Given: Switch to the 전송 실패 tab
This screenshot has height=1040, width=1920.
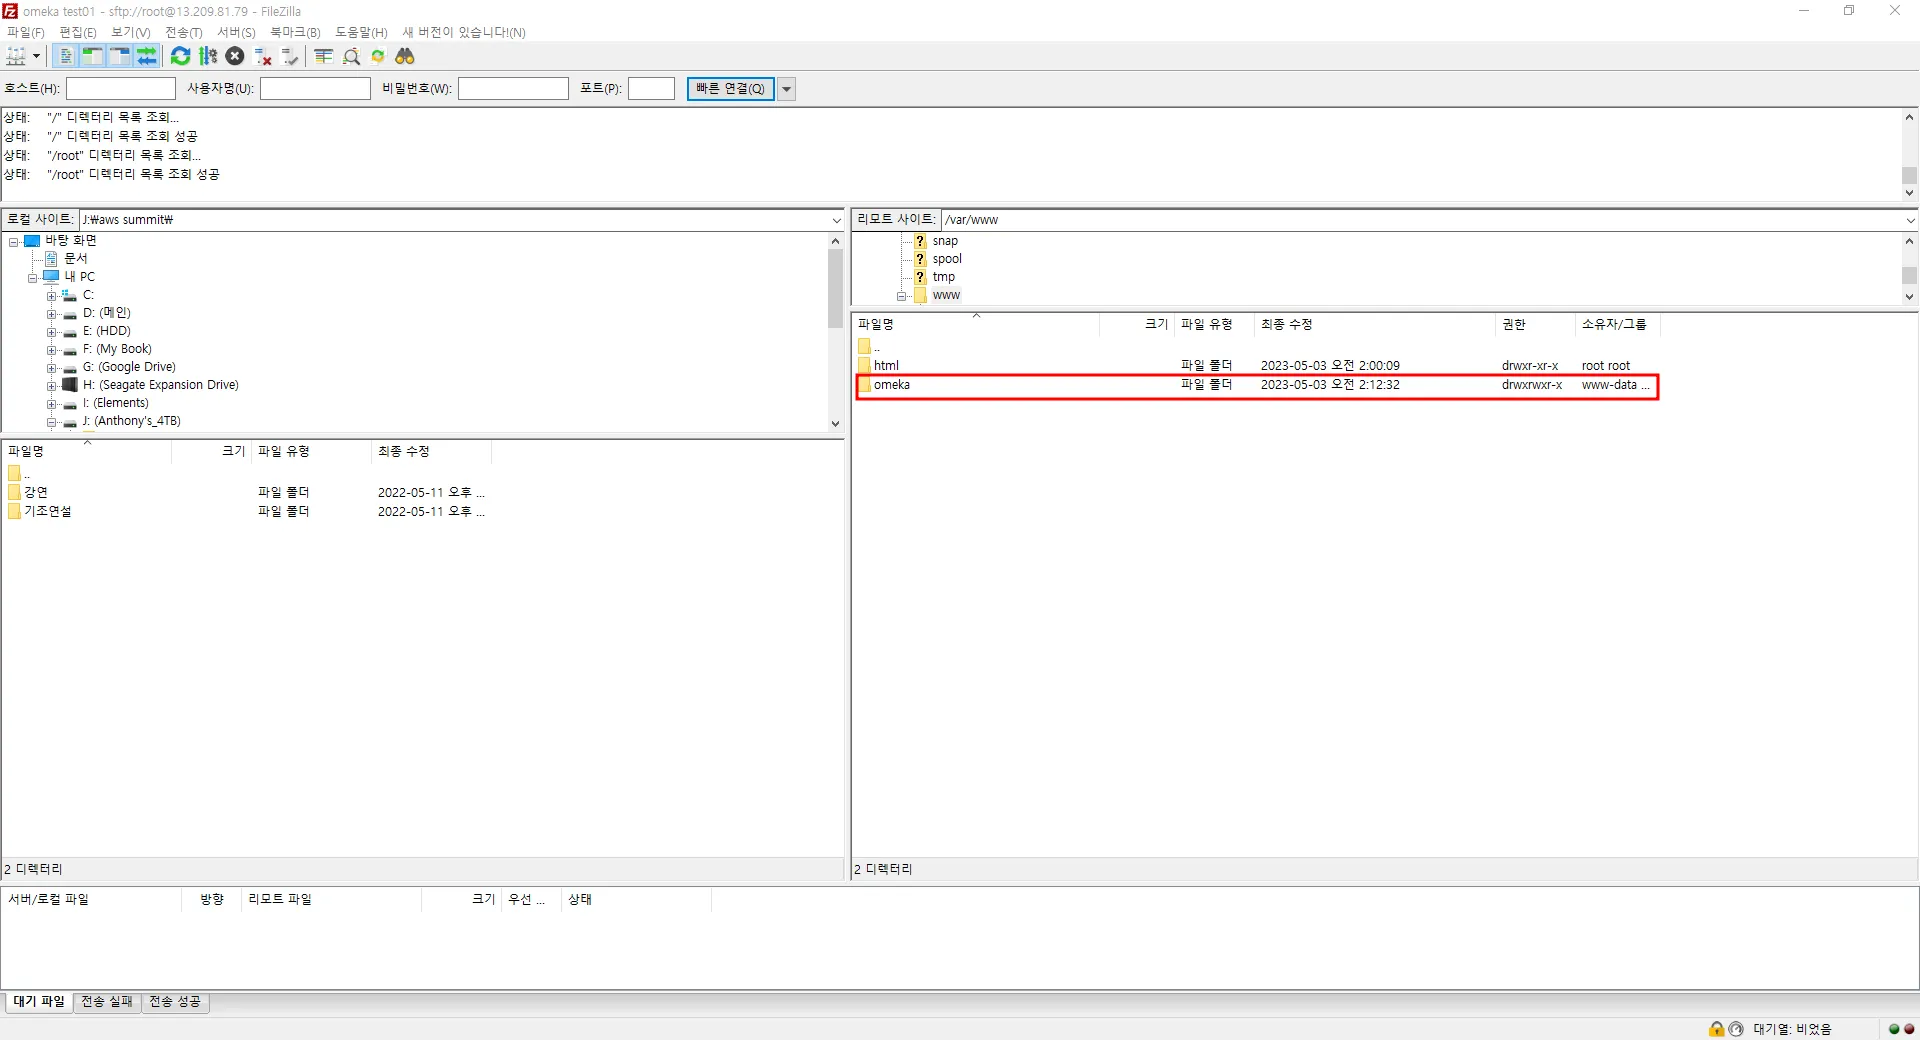Looking at the screenshot, I should [x=107, y=1002].
